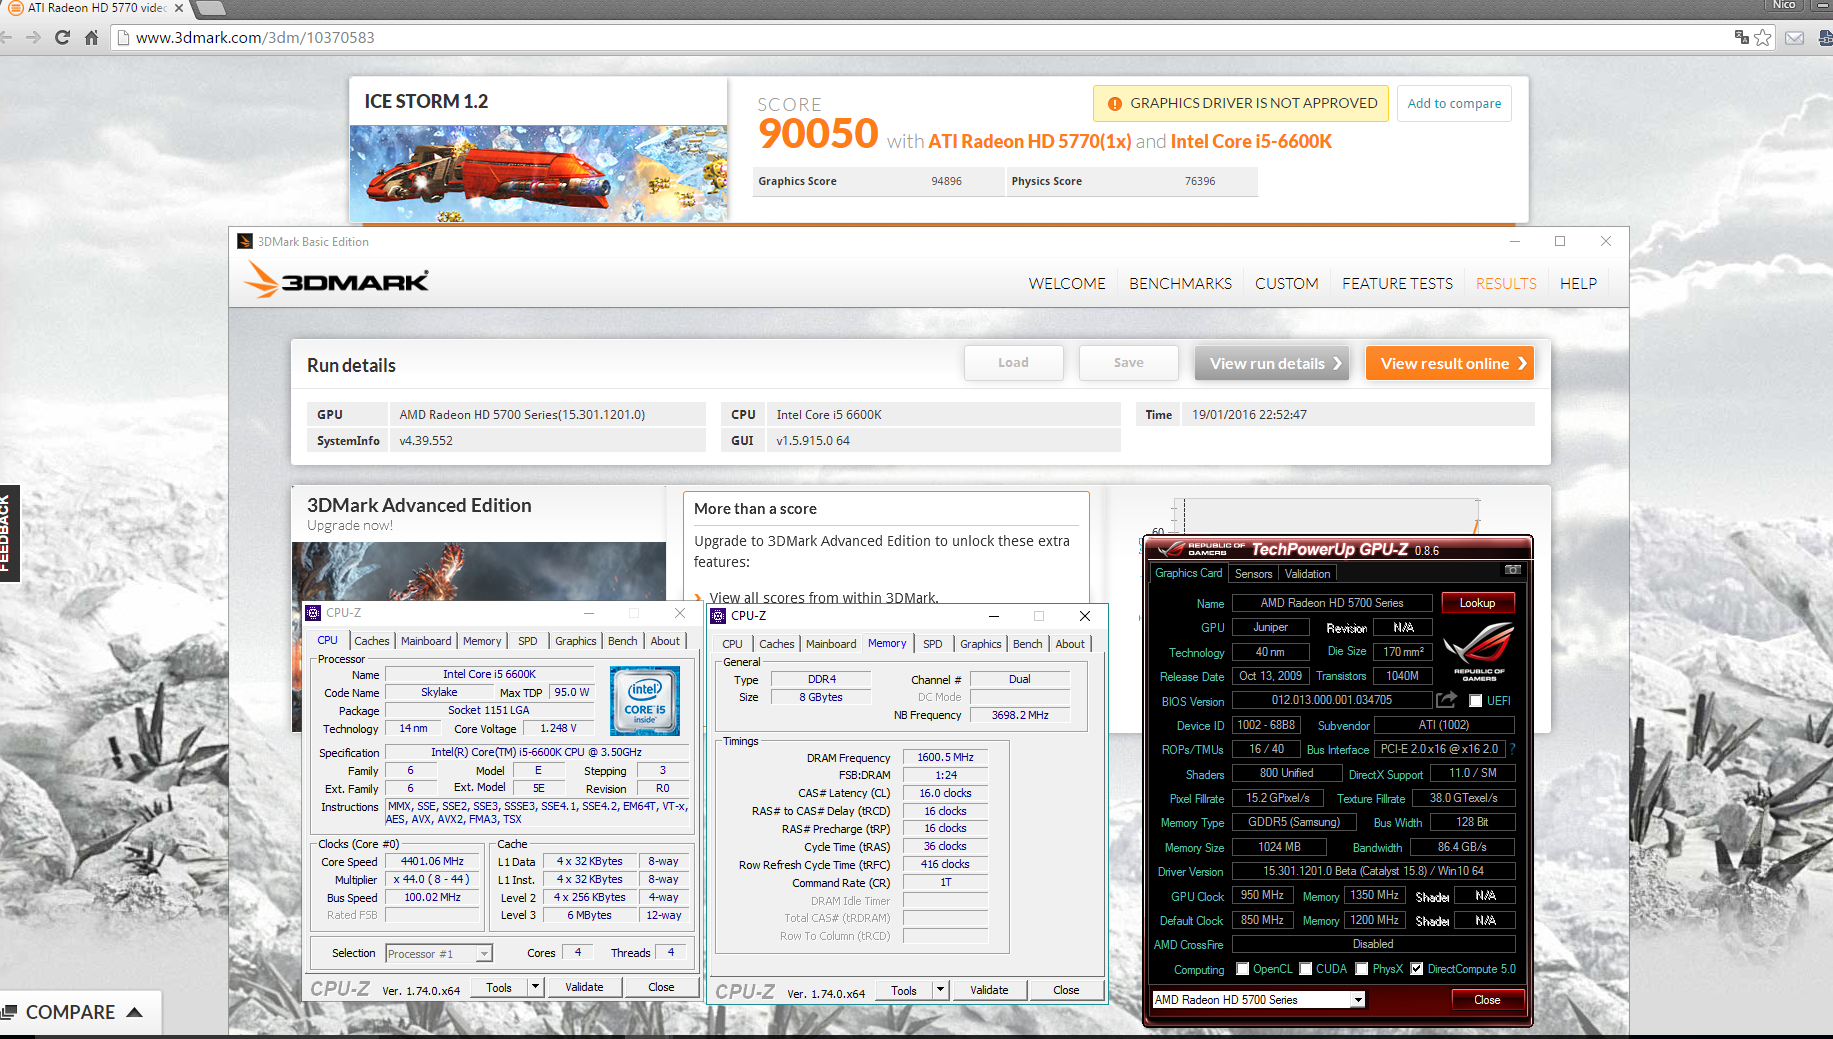1833x1039 pixels.
Task: Open the WELCOME tab in 3DMark
Action: [1067, 283]
